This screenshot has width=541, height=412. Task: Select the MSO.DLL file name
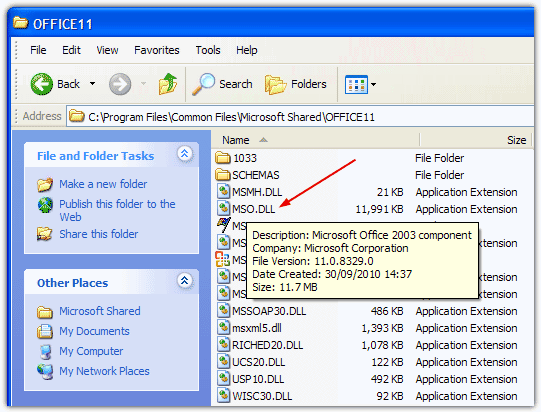tap(254, 209)
